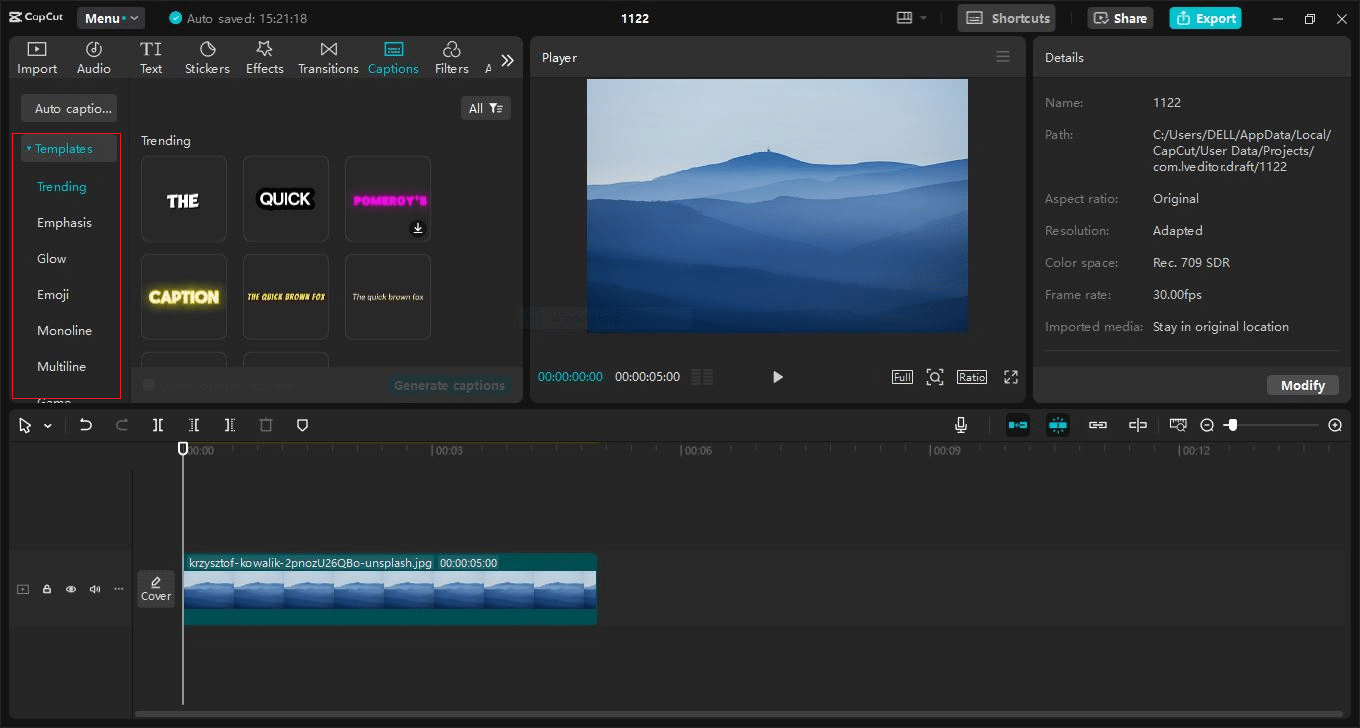Click the Effects icon in the top toolbar
Image resolution: width=1360 pixels, height=728 pixels.
(x=264, y=55)
